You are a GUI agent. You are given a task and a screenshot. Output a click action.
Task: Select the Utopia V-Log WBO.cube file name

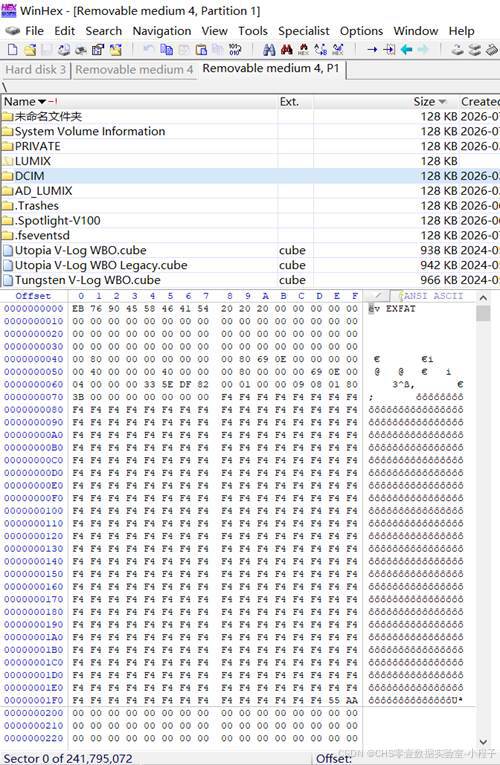pos(80,250)
